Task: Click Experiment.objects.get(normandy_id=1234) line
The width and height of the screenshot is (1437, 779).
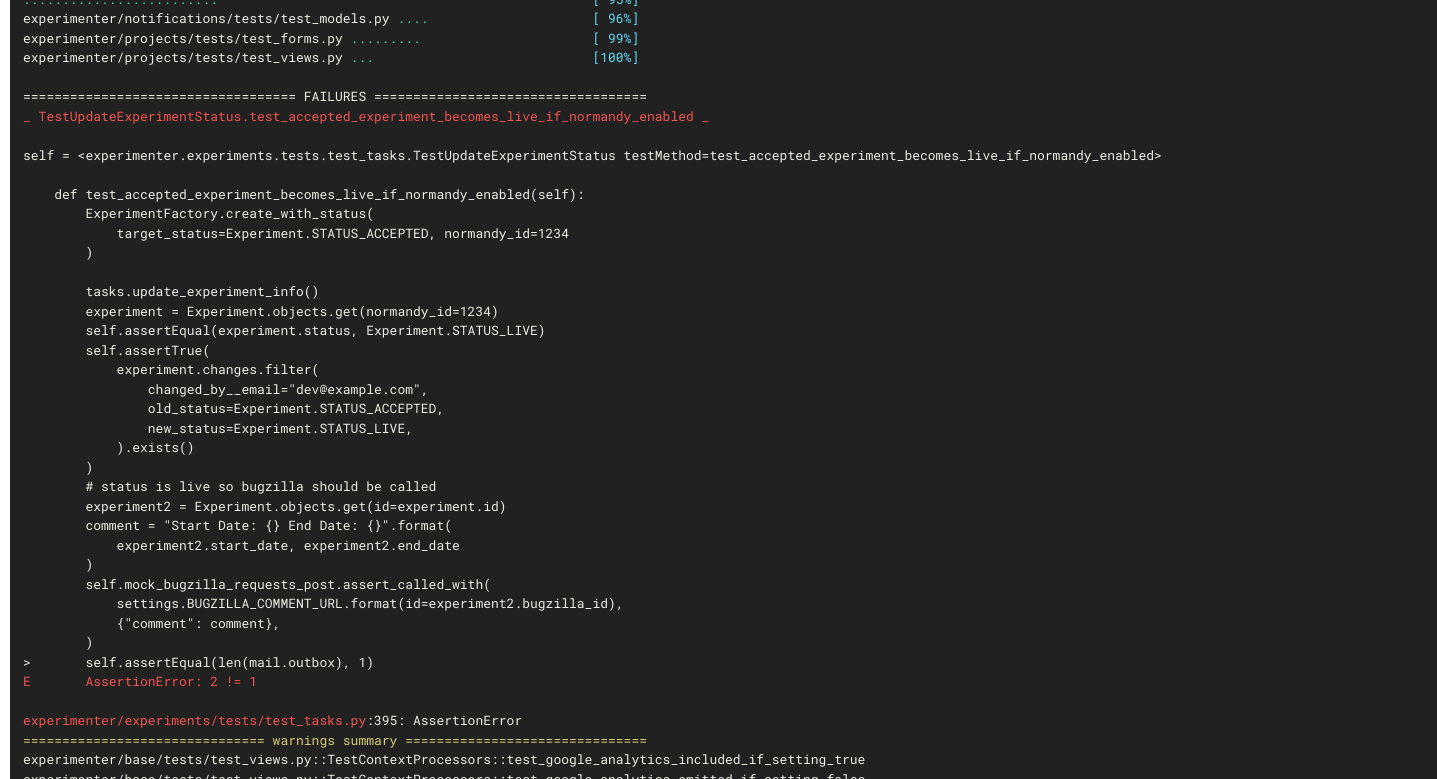Action: coord(292,312)
